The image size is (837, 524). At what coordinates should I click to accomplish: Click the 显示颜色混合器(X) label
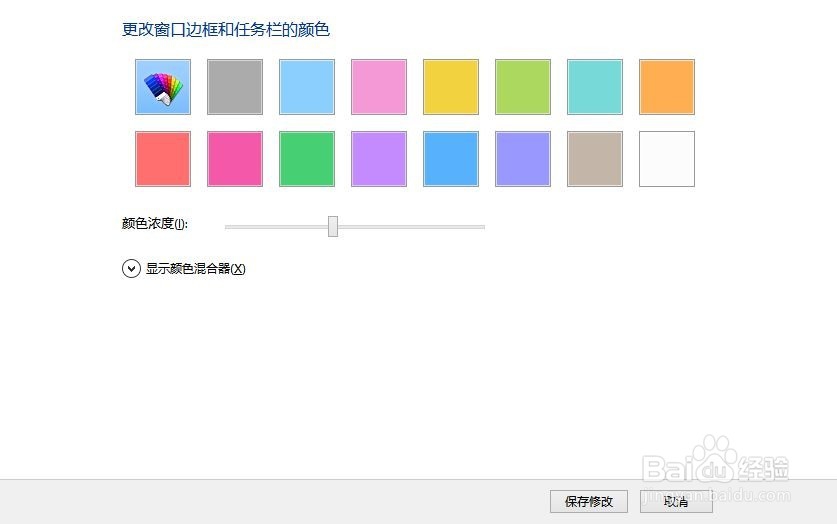point(195,268)
